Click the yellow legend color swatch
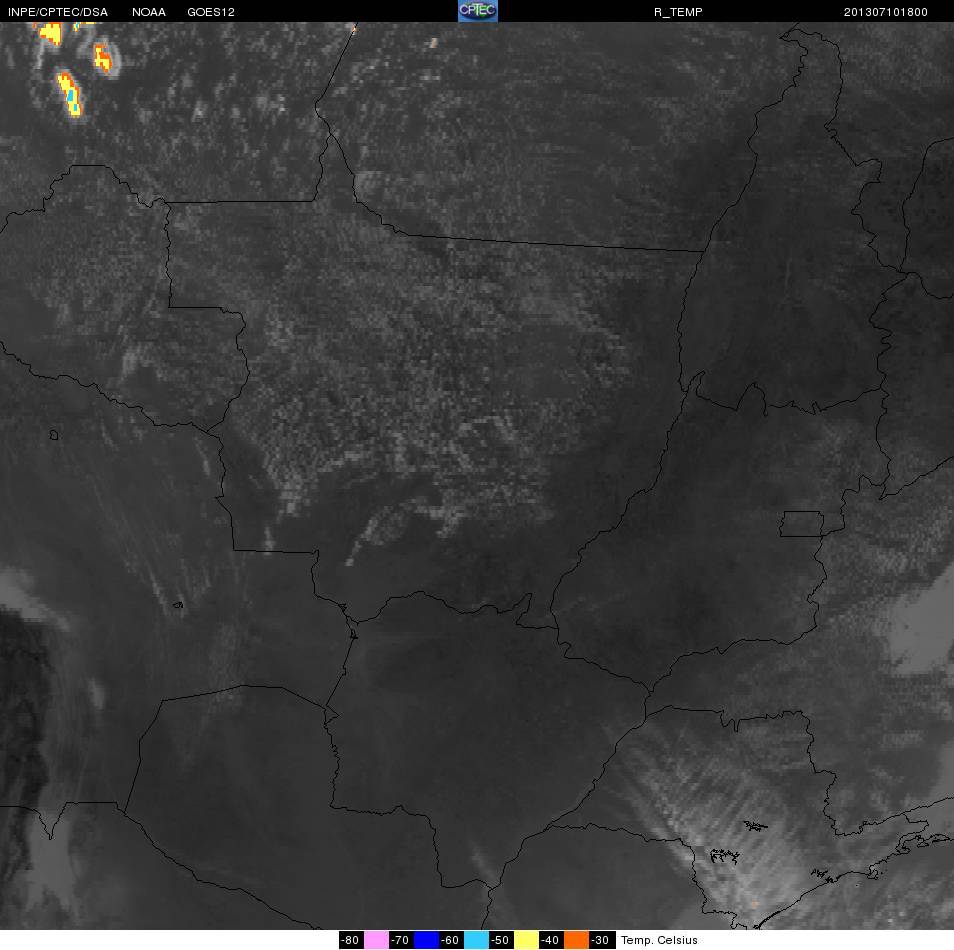The height and width of the screenshot is (950, 954). click(526, 940)
